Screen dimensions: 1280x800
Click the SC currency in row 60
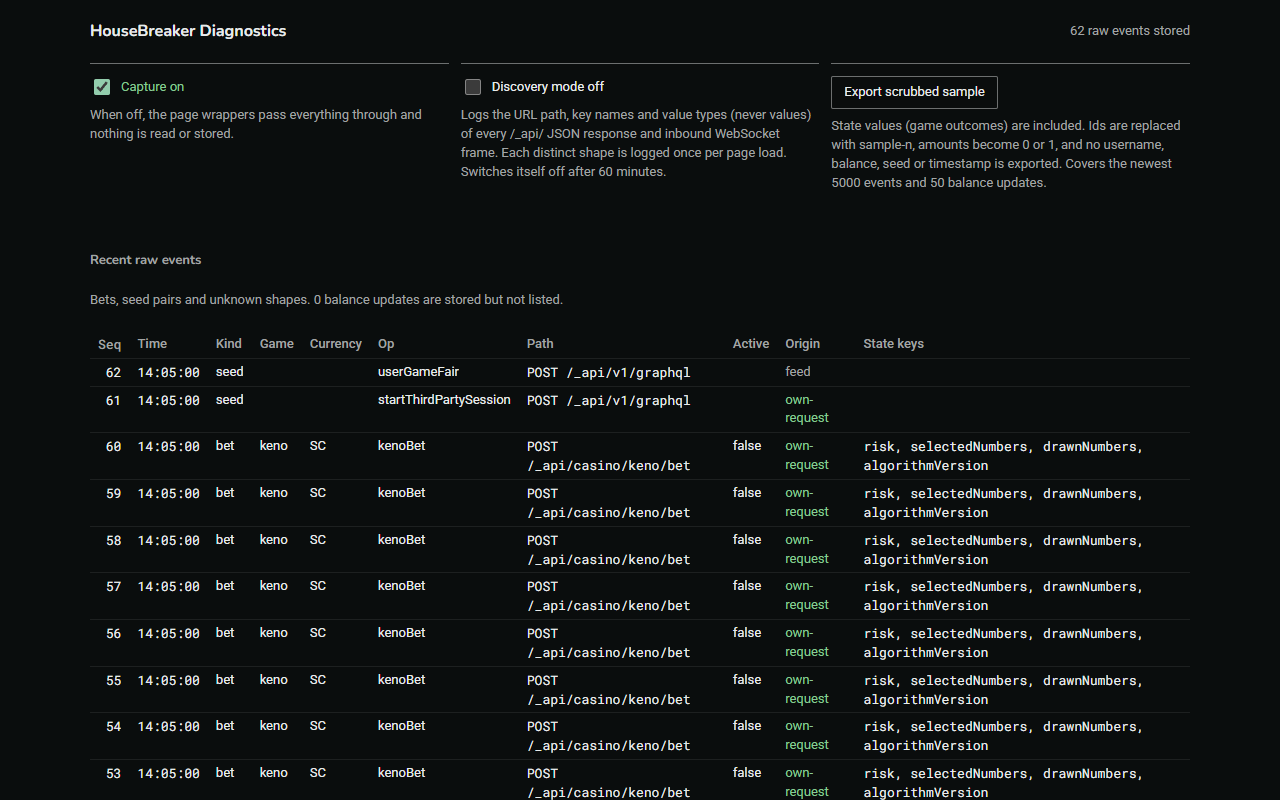pyautogui.click(x=318, y=446)
